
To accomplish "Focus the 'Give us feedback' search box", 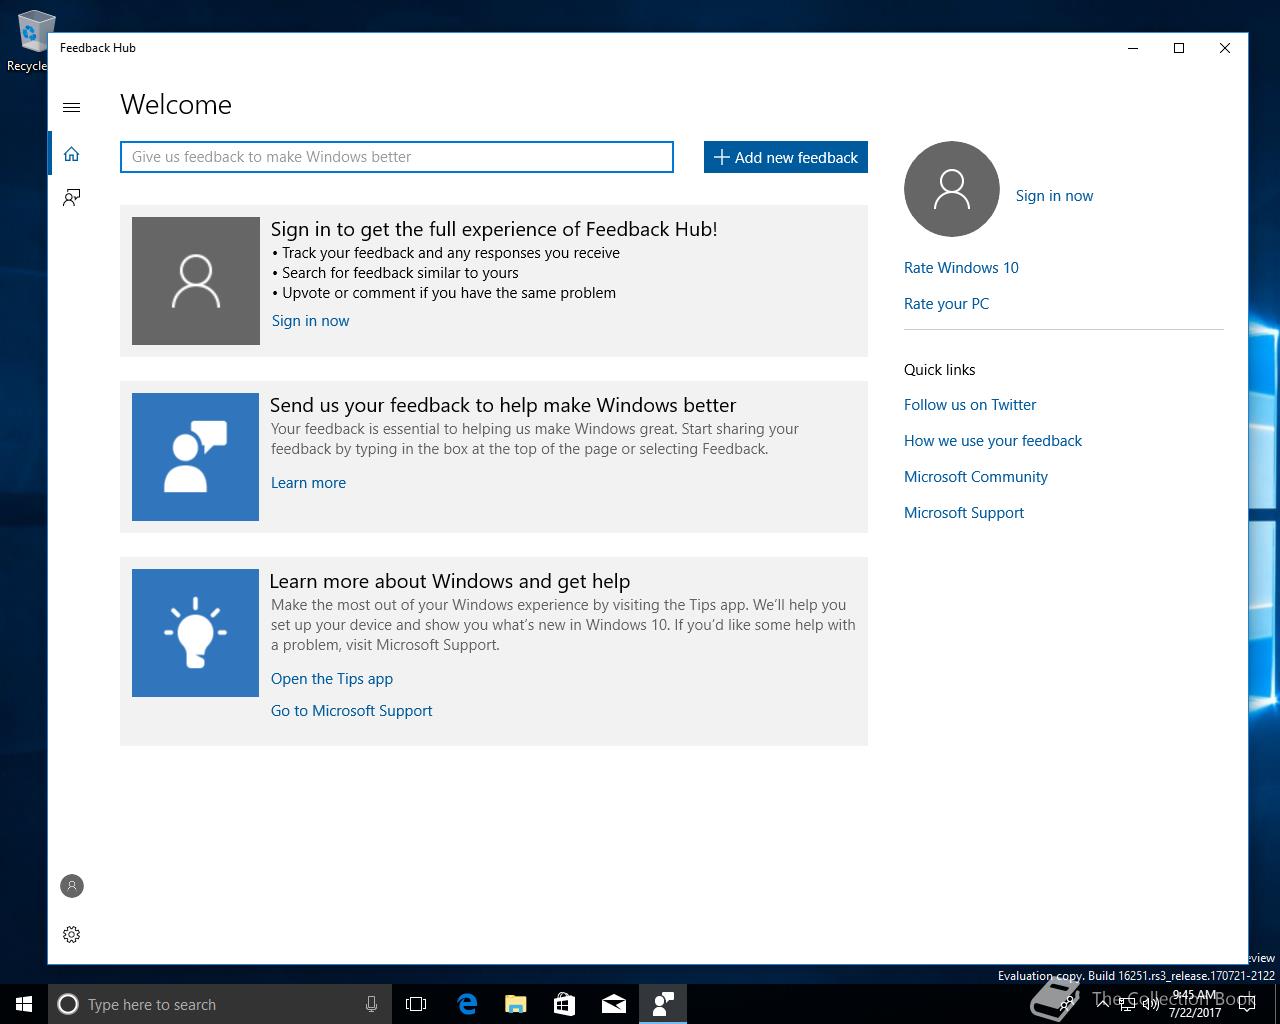I will [x=397, y=157].
